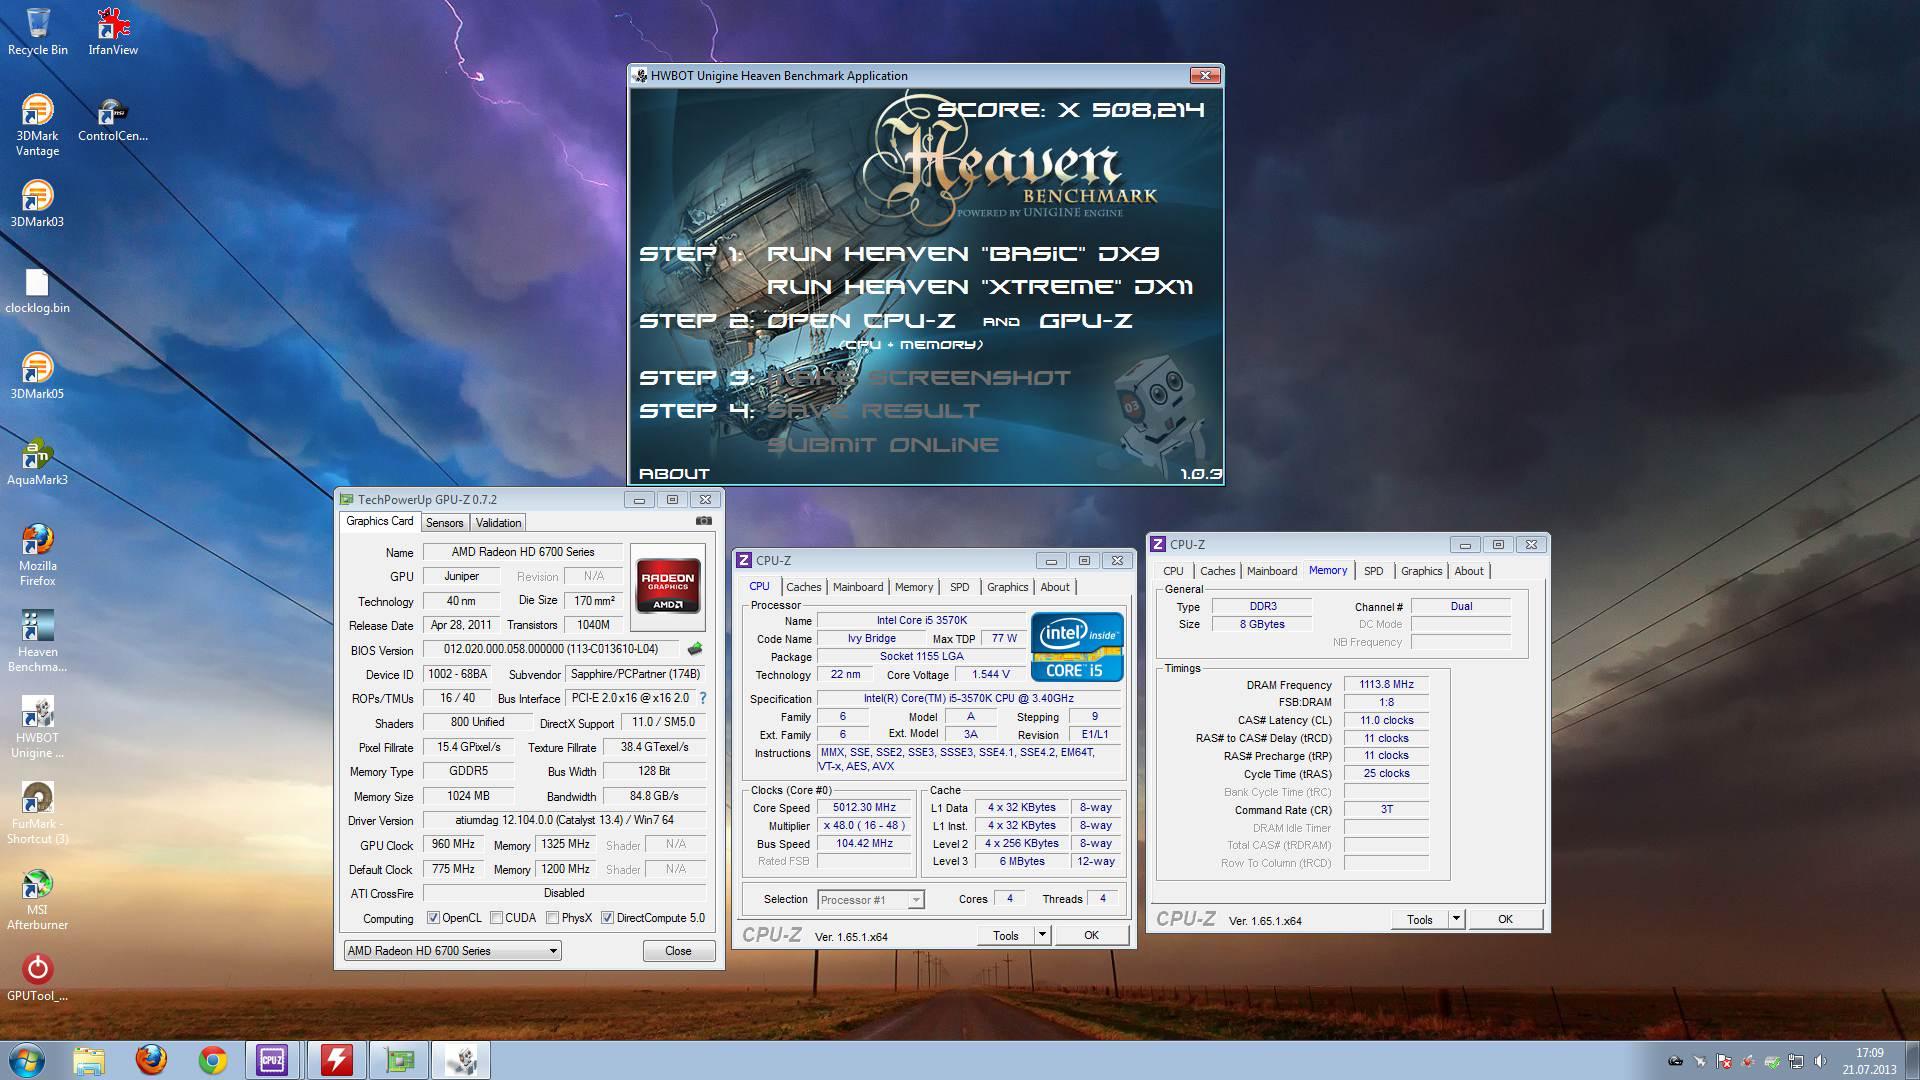Open Heaven Benchmark desktop shortcut
The width and height of the screenshot is (1920, 1080).
37,641
